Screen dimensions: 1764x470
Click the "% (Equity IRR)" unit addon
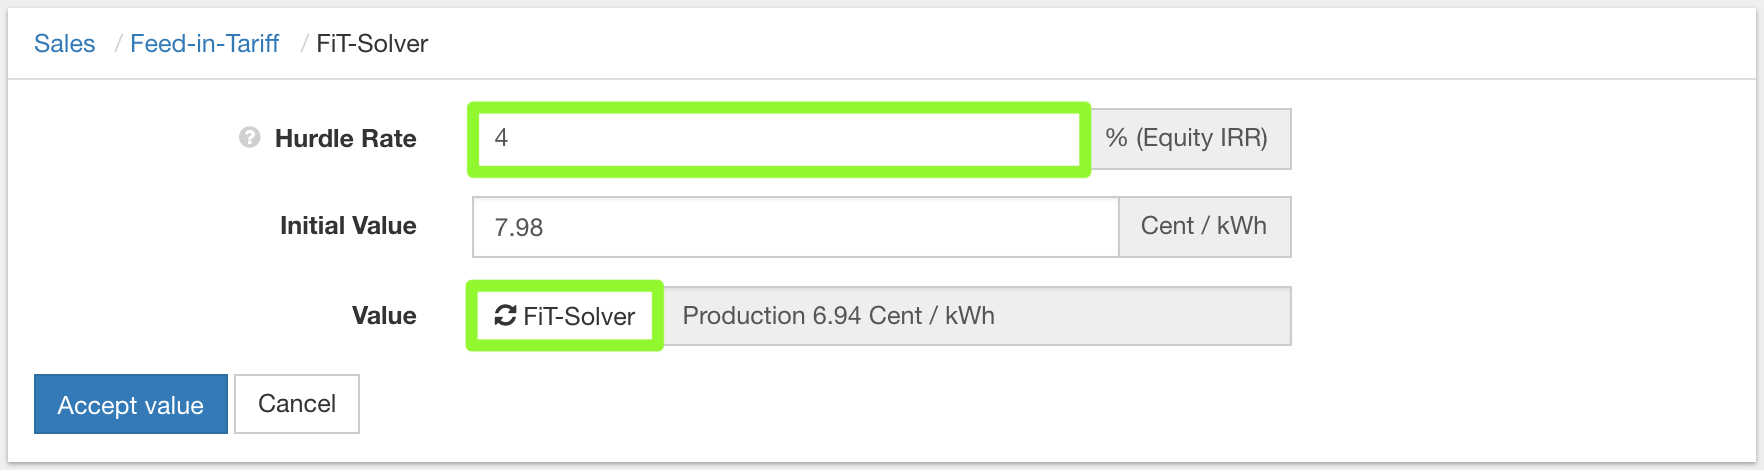tap(1187, 138)
